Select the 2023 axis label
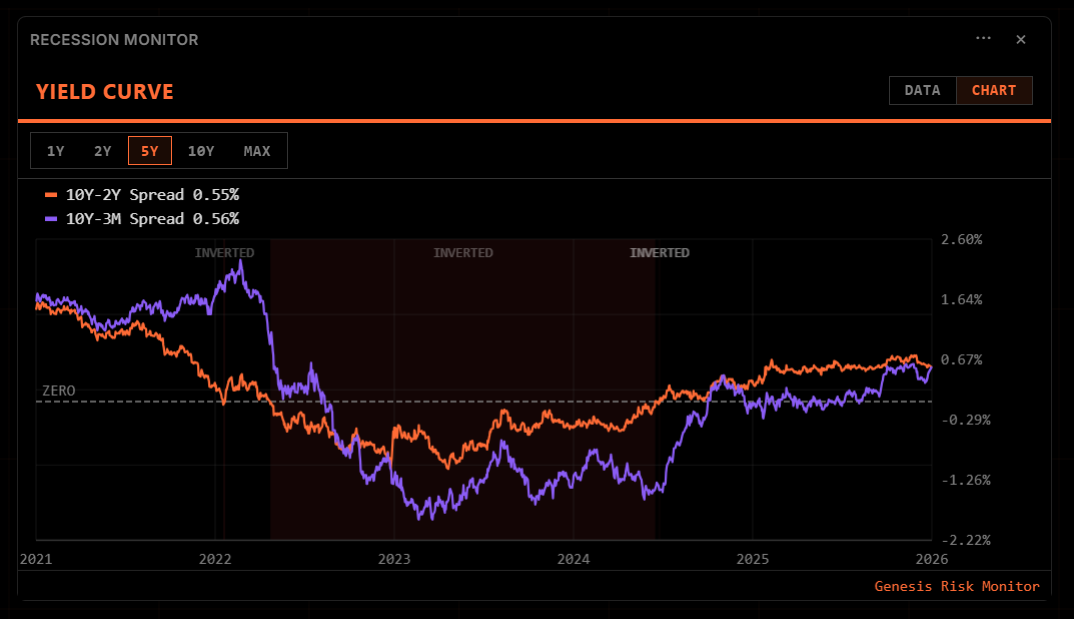Image resolution: width=1074 pixels, height=619 pixels. tap(394, 559)
